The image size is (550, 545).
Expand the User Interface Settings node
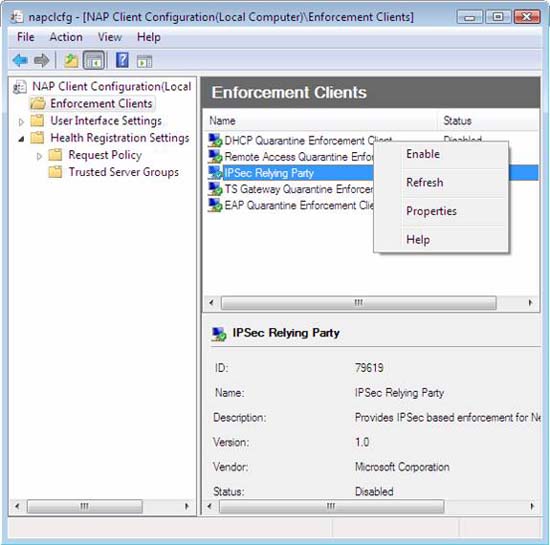[21, 122]
